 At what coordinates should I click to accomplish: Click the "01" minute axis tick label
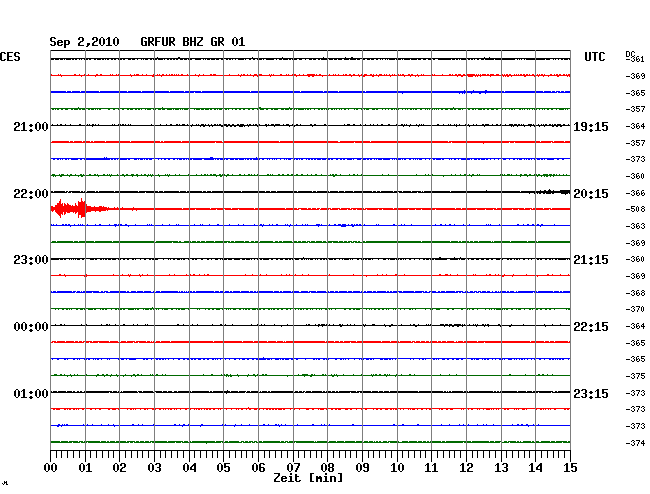pyautogui.click(x=85, y=468)
